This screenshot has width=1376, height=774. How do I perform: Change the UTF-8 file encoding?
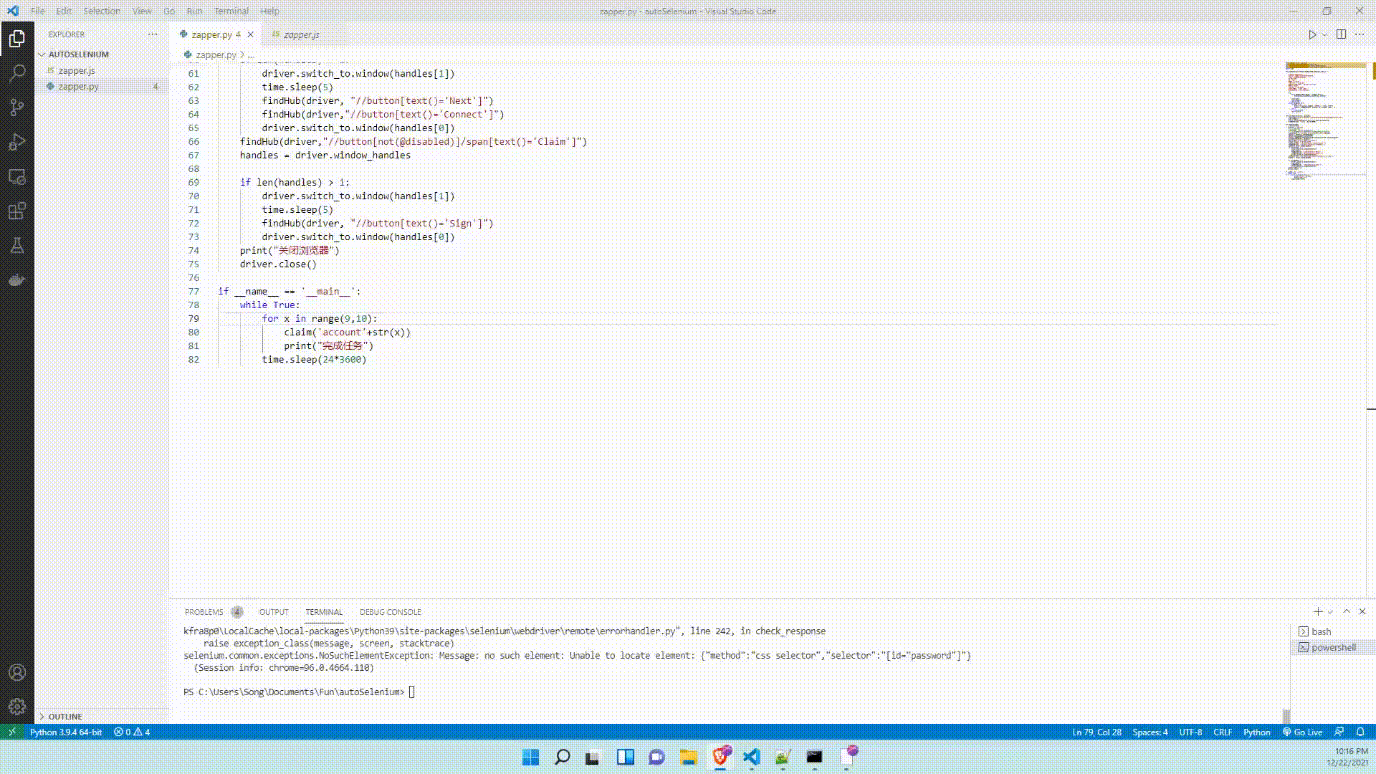tap(1191, 732)
